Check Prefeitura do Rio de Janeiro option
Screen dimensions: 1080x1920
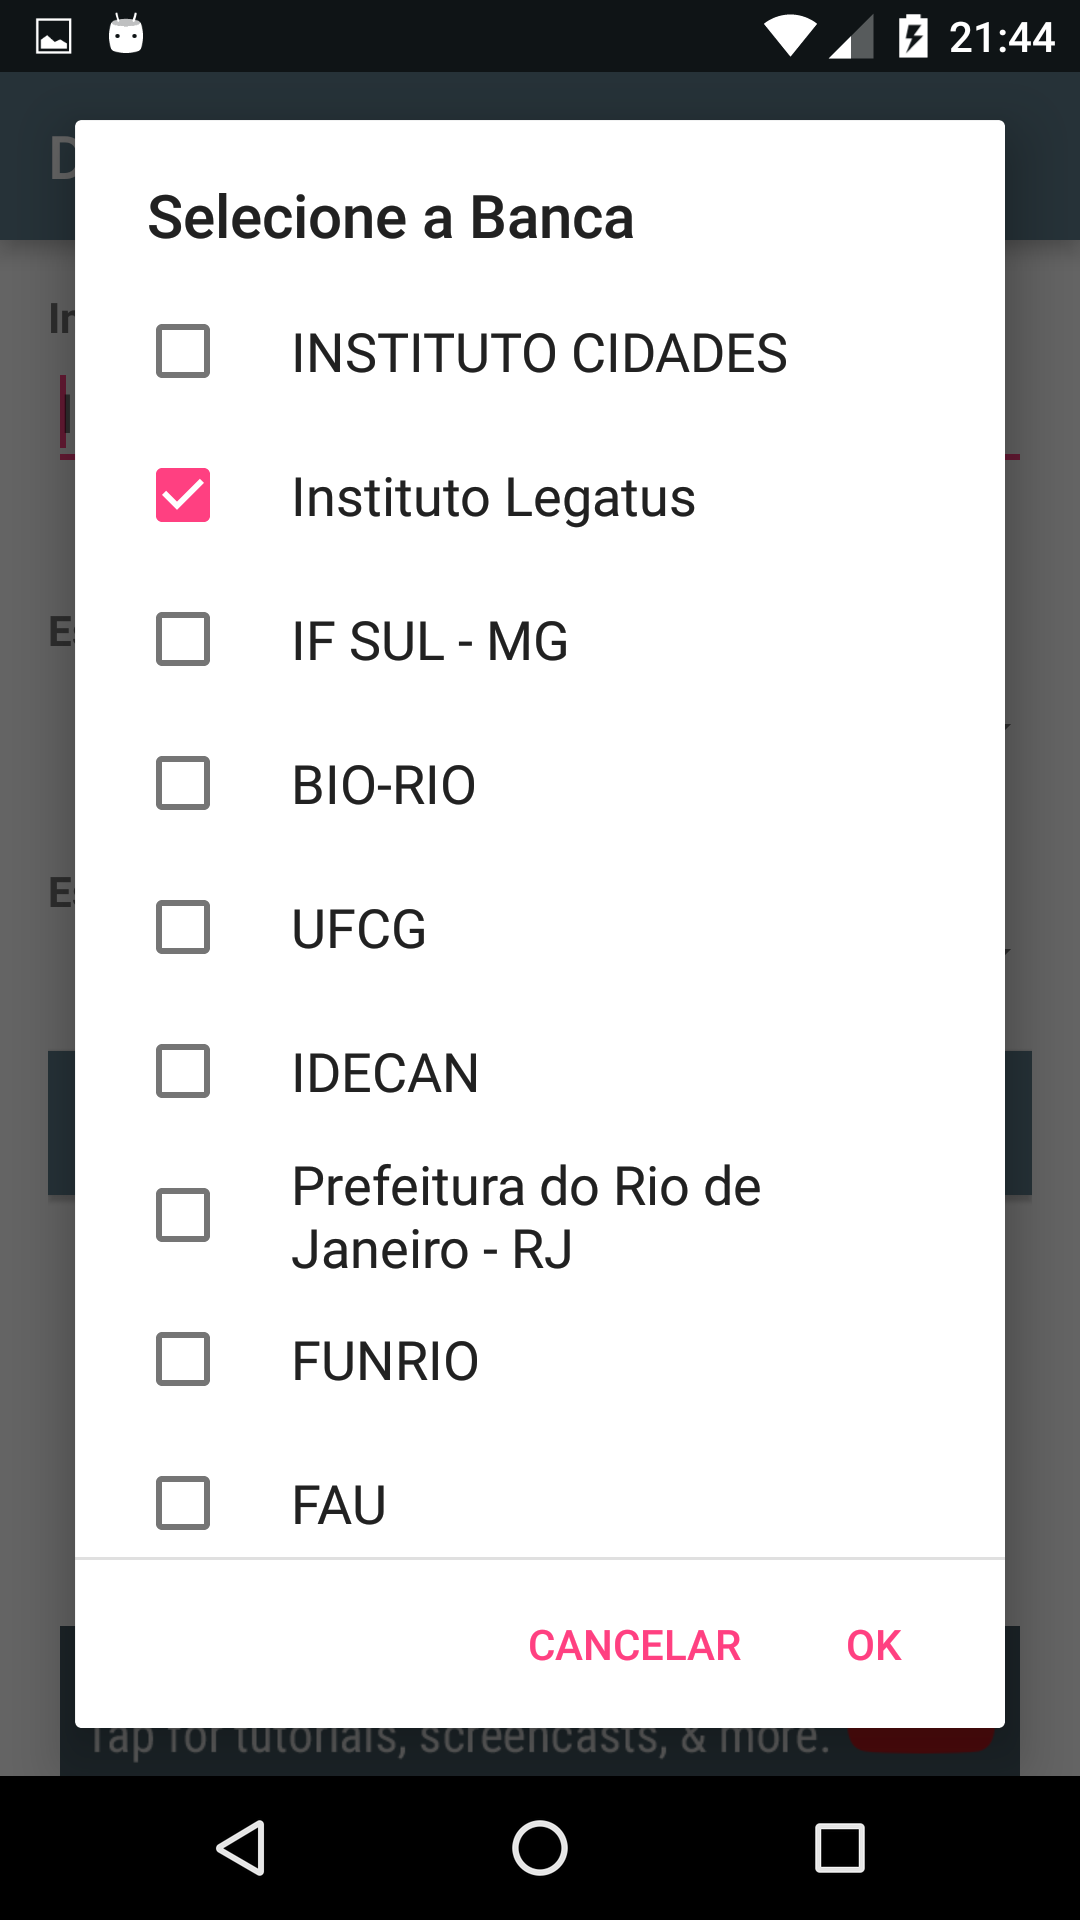tap(183, 1215)
